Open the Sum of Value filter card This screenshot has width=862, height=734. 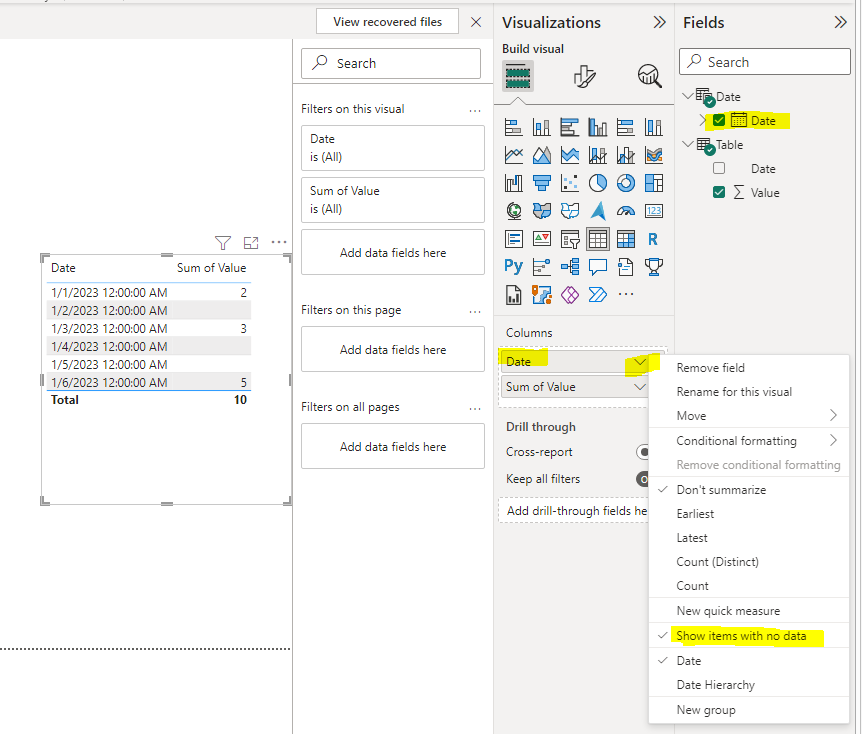coord(393,200)
